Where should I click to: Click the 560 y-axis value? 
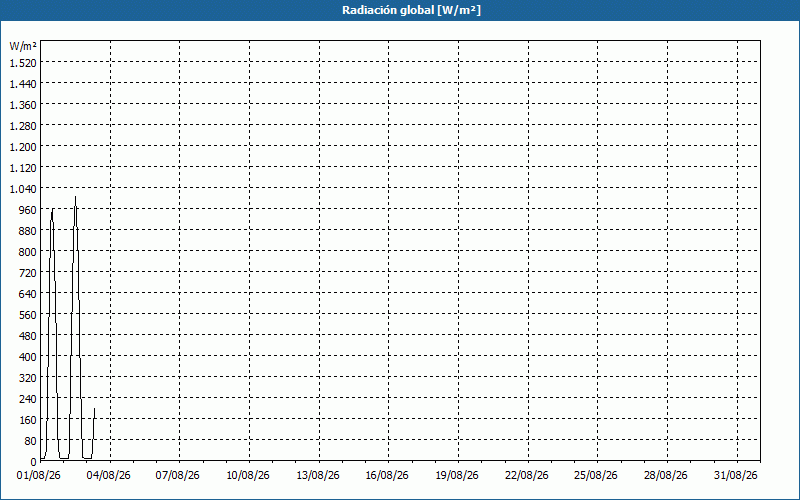click(x=28, y=315)
